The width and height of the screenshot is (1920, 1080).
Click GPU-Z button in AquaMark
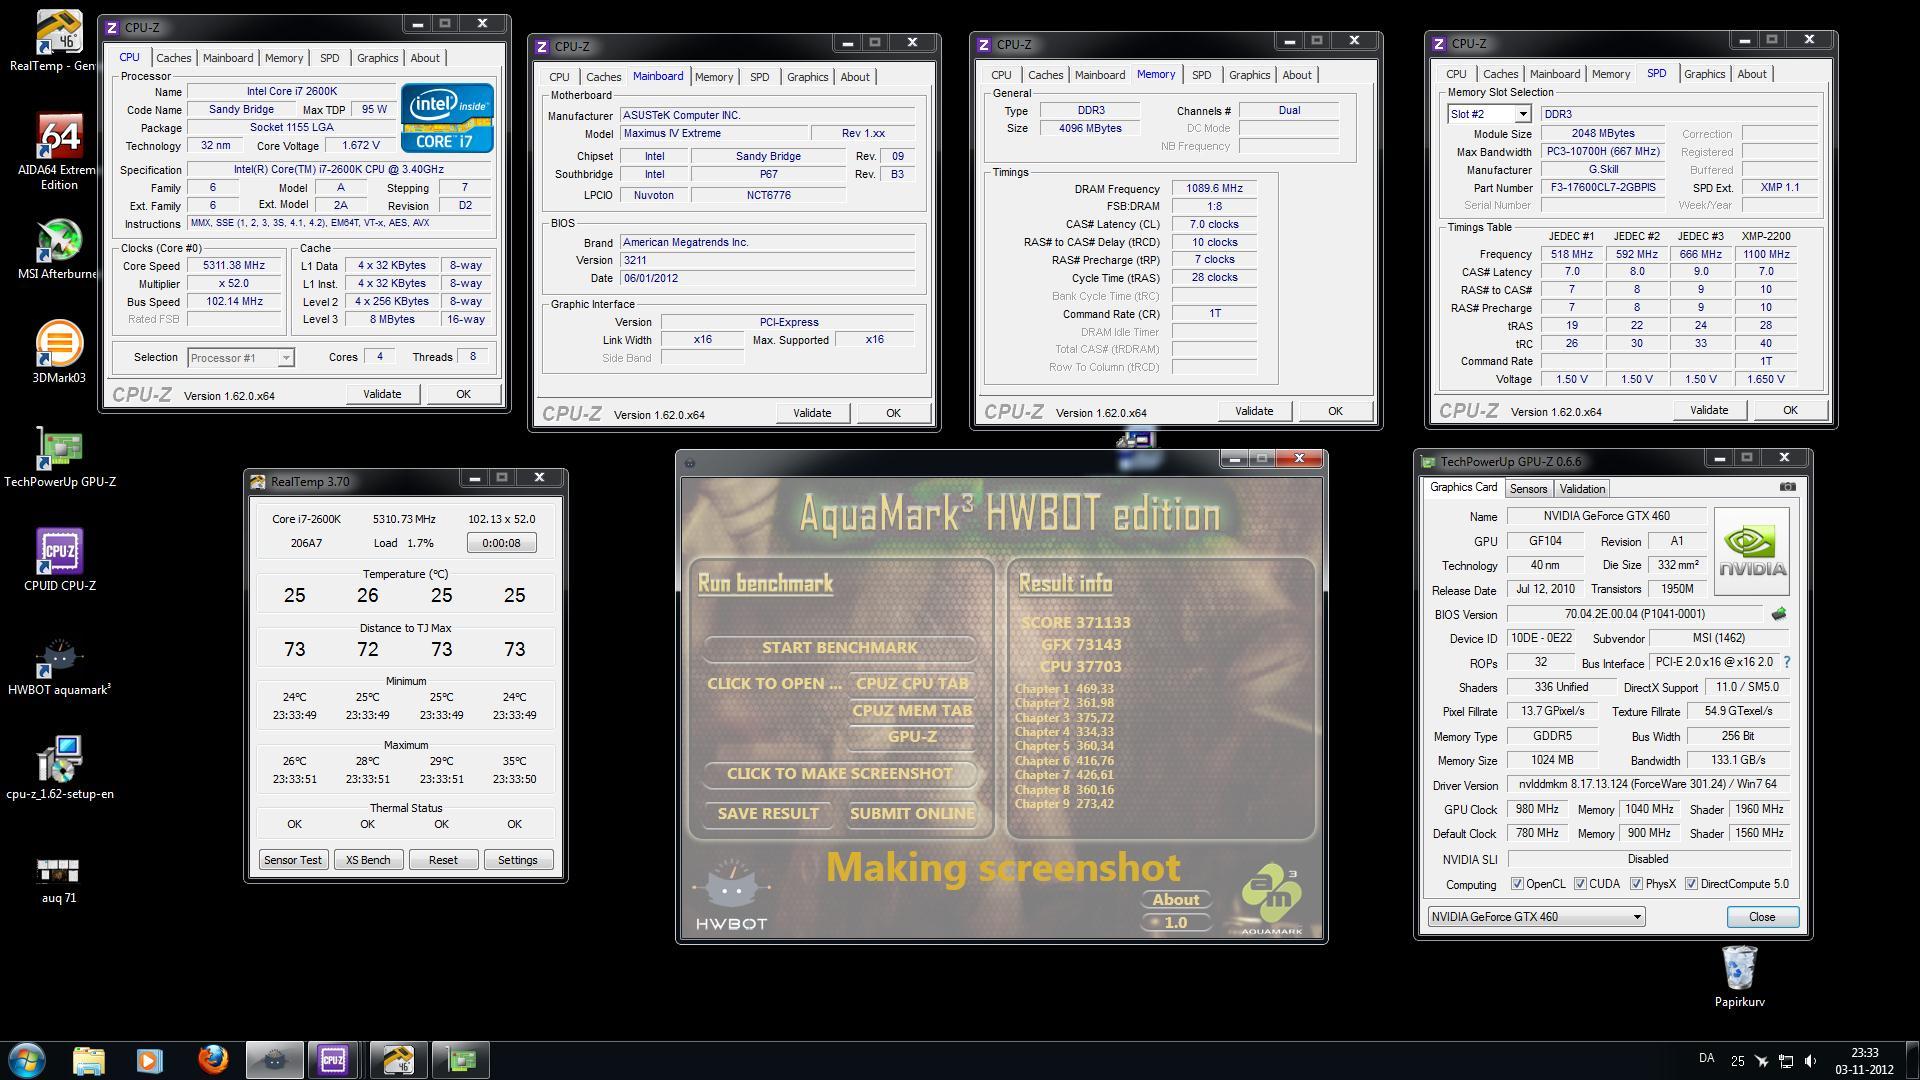pos(912,737)
